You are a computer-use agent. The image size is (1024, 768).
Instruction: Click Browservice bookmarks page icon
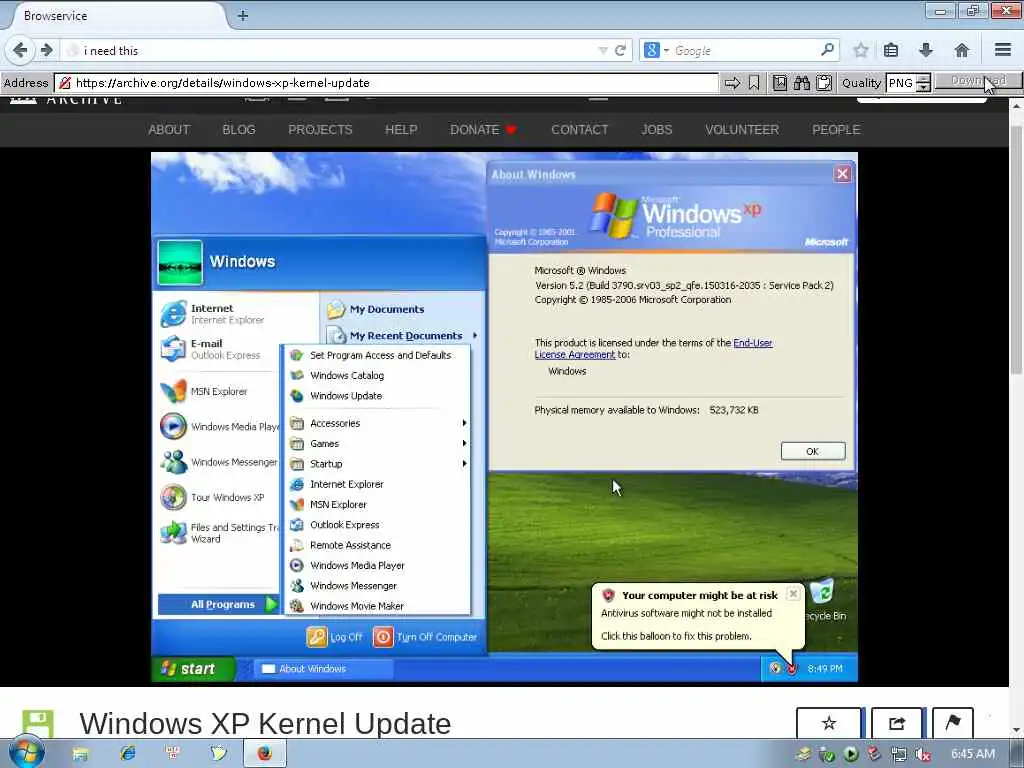[x=780, y=83]
